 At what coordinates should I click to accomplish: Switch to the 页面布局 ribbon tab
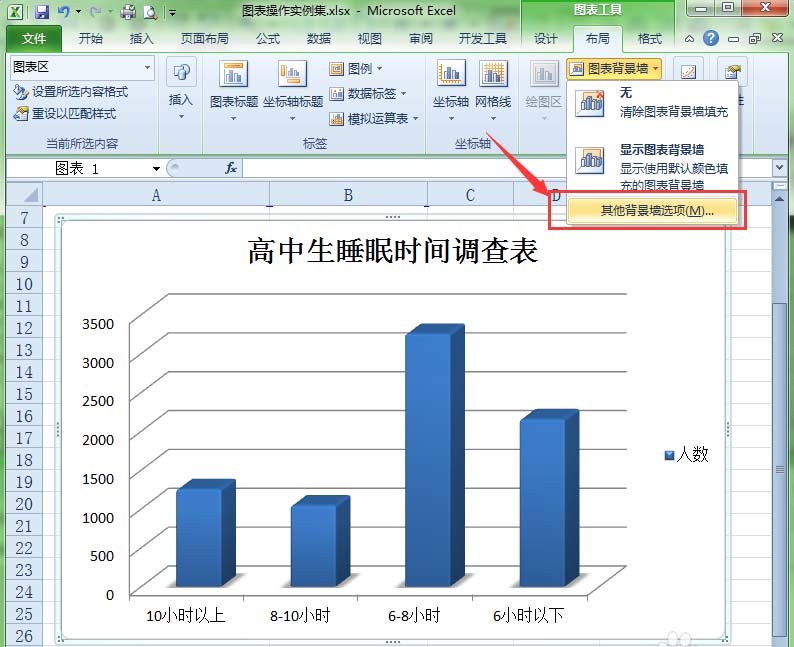point(205,39)
